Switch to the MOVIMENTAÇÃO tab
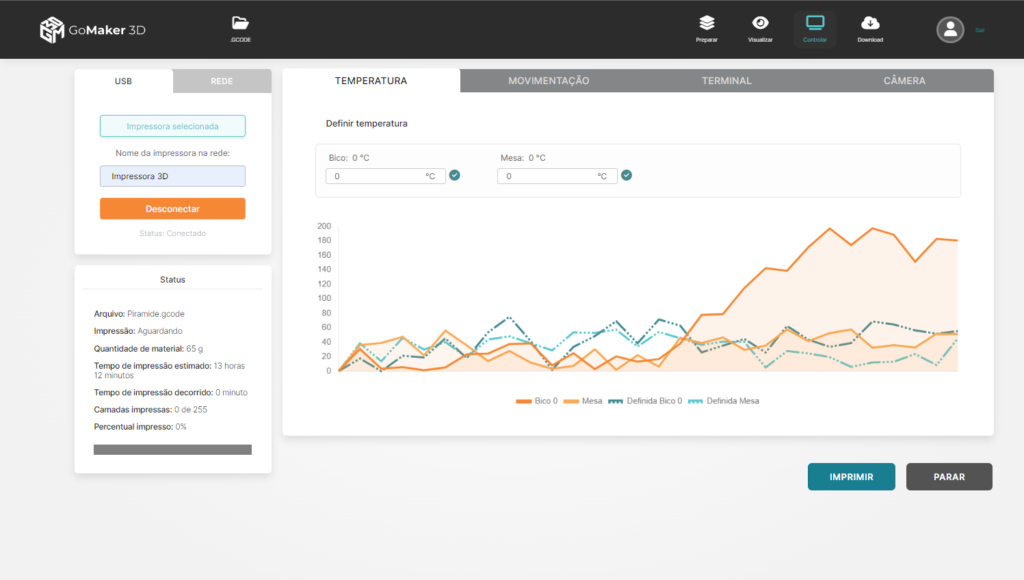The width and height of the screenshot is (1024, 580). click(548, 81)
